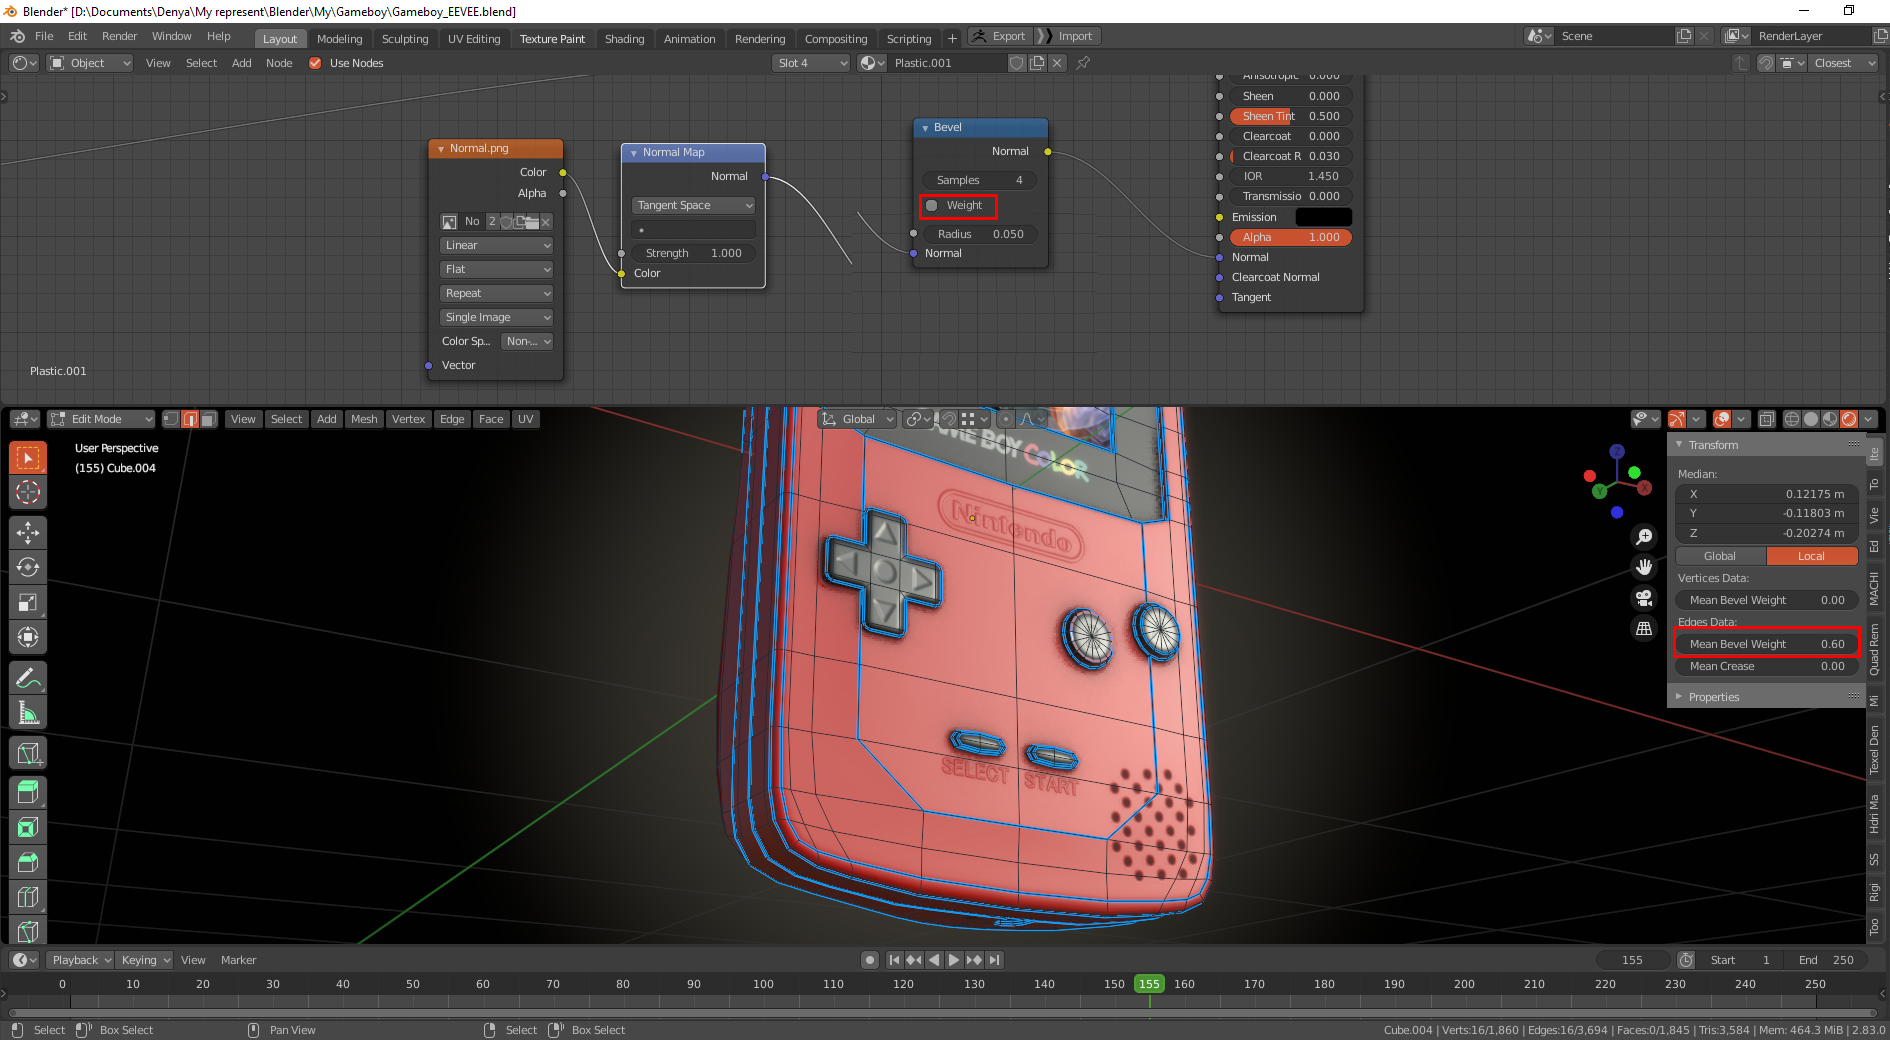The image size is (1890, 1040).
Task: Select the Loop Cut tool
Action: coord(28,897)
